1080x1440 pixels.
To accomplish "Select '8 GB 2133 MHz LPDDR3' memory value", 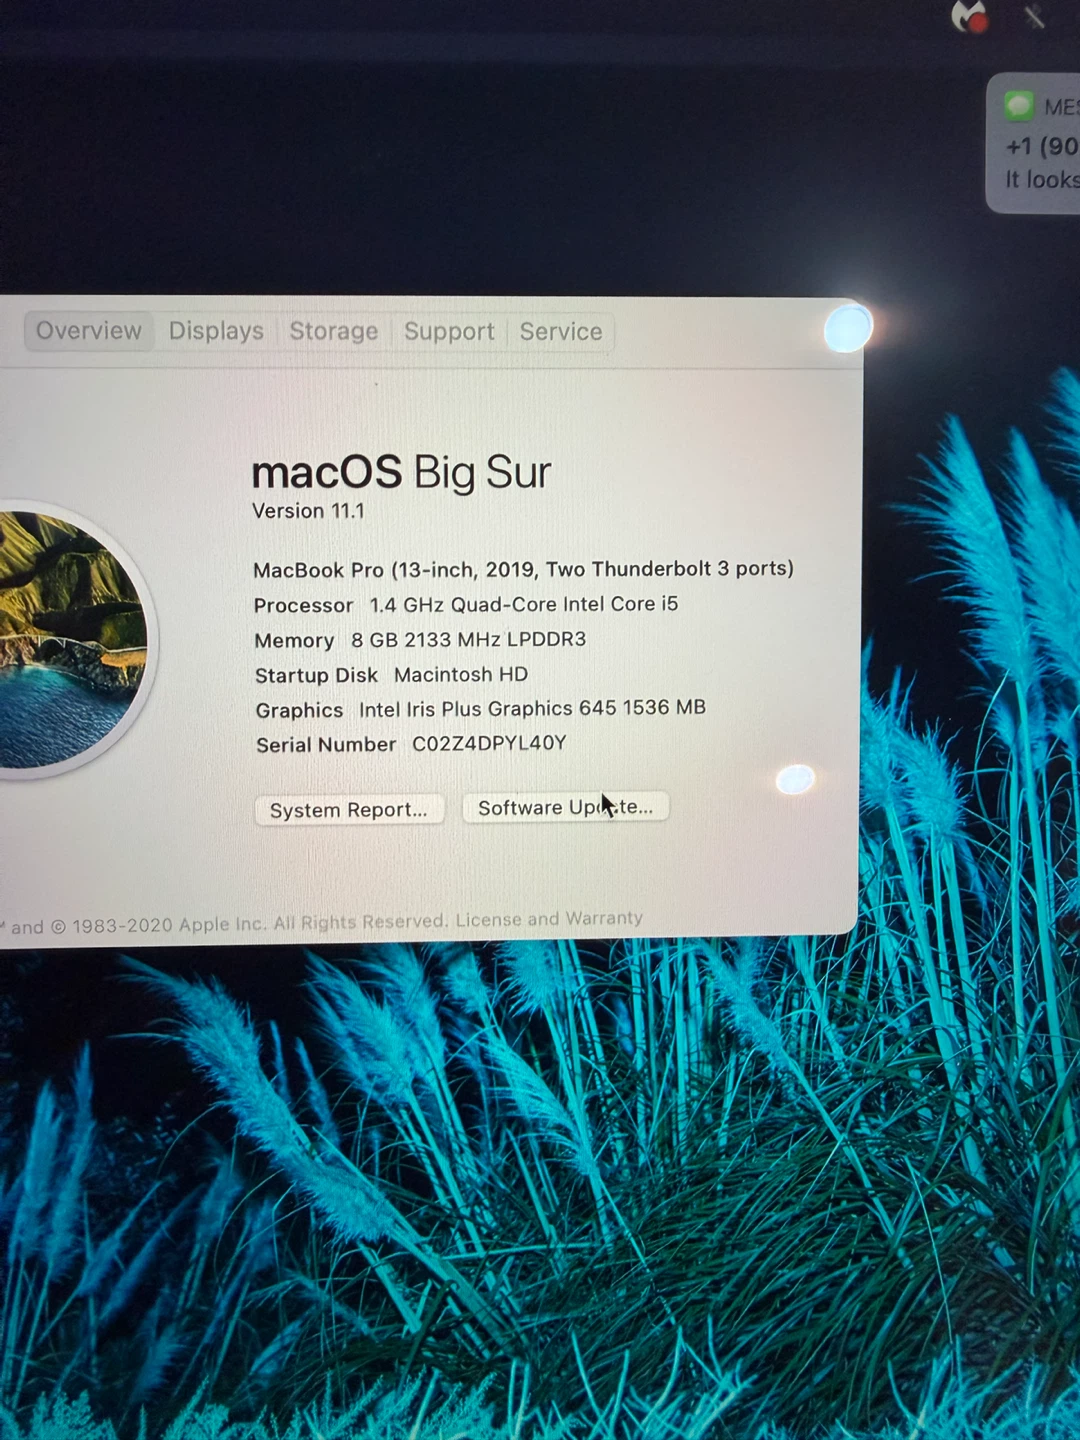I will coord(468,639).
